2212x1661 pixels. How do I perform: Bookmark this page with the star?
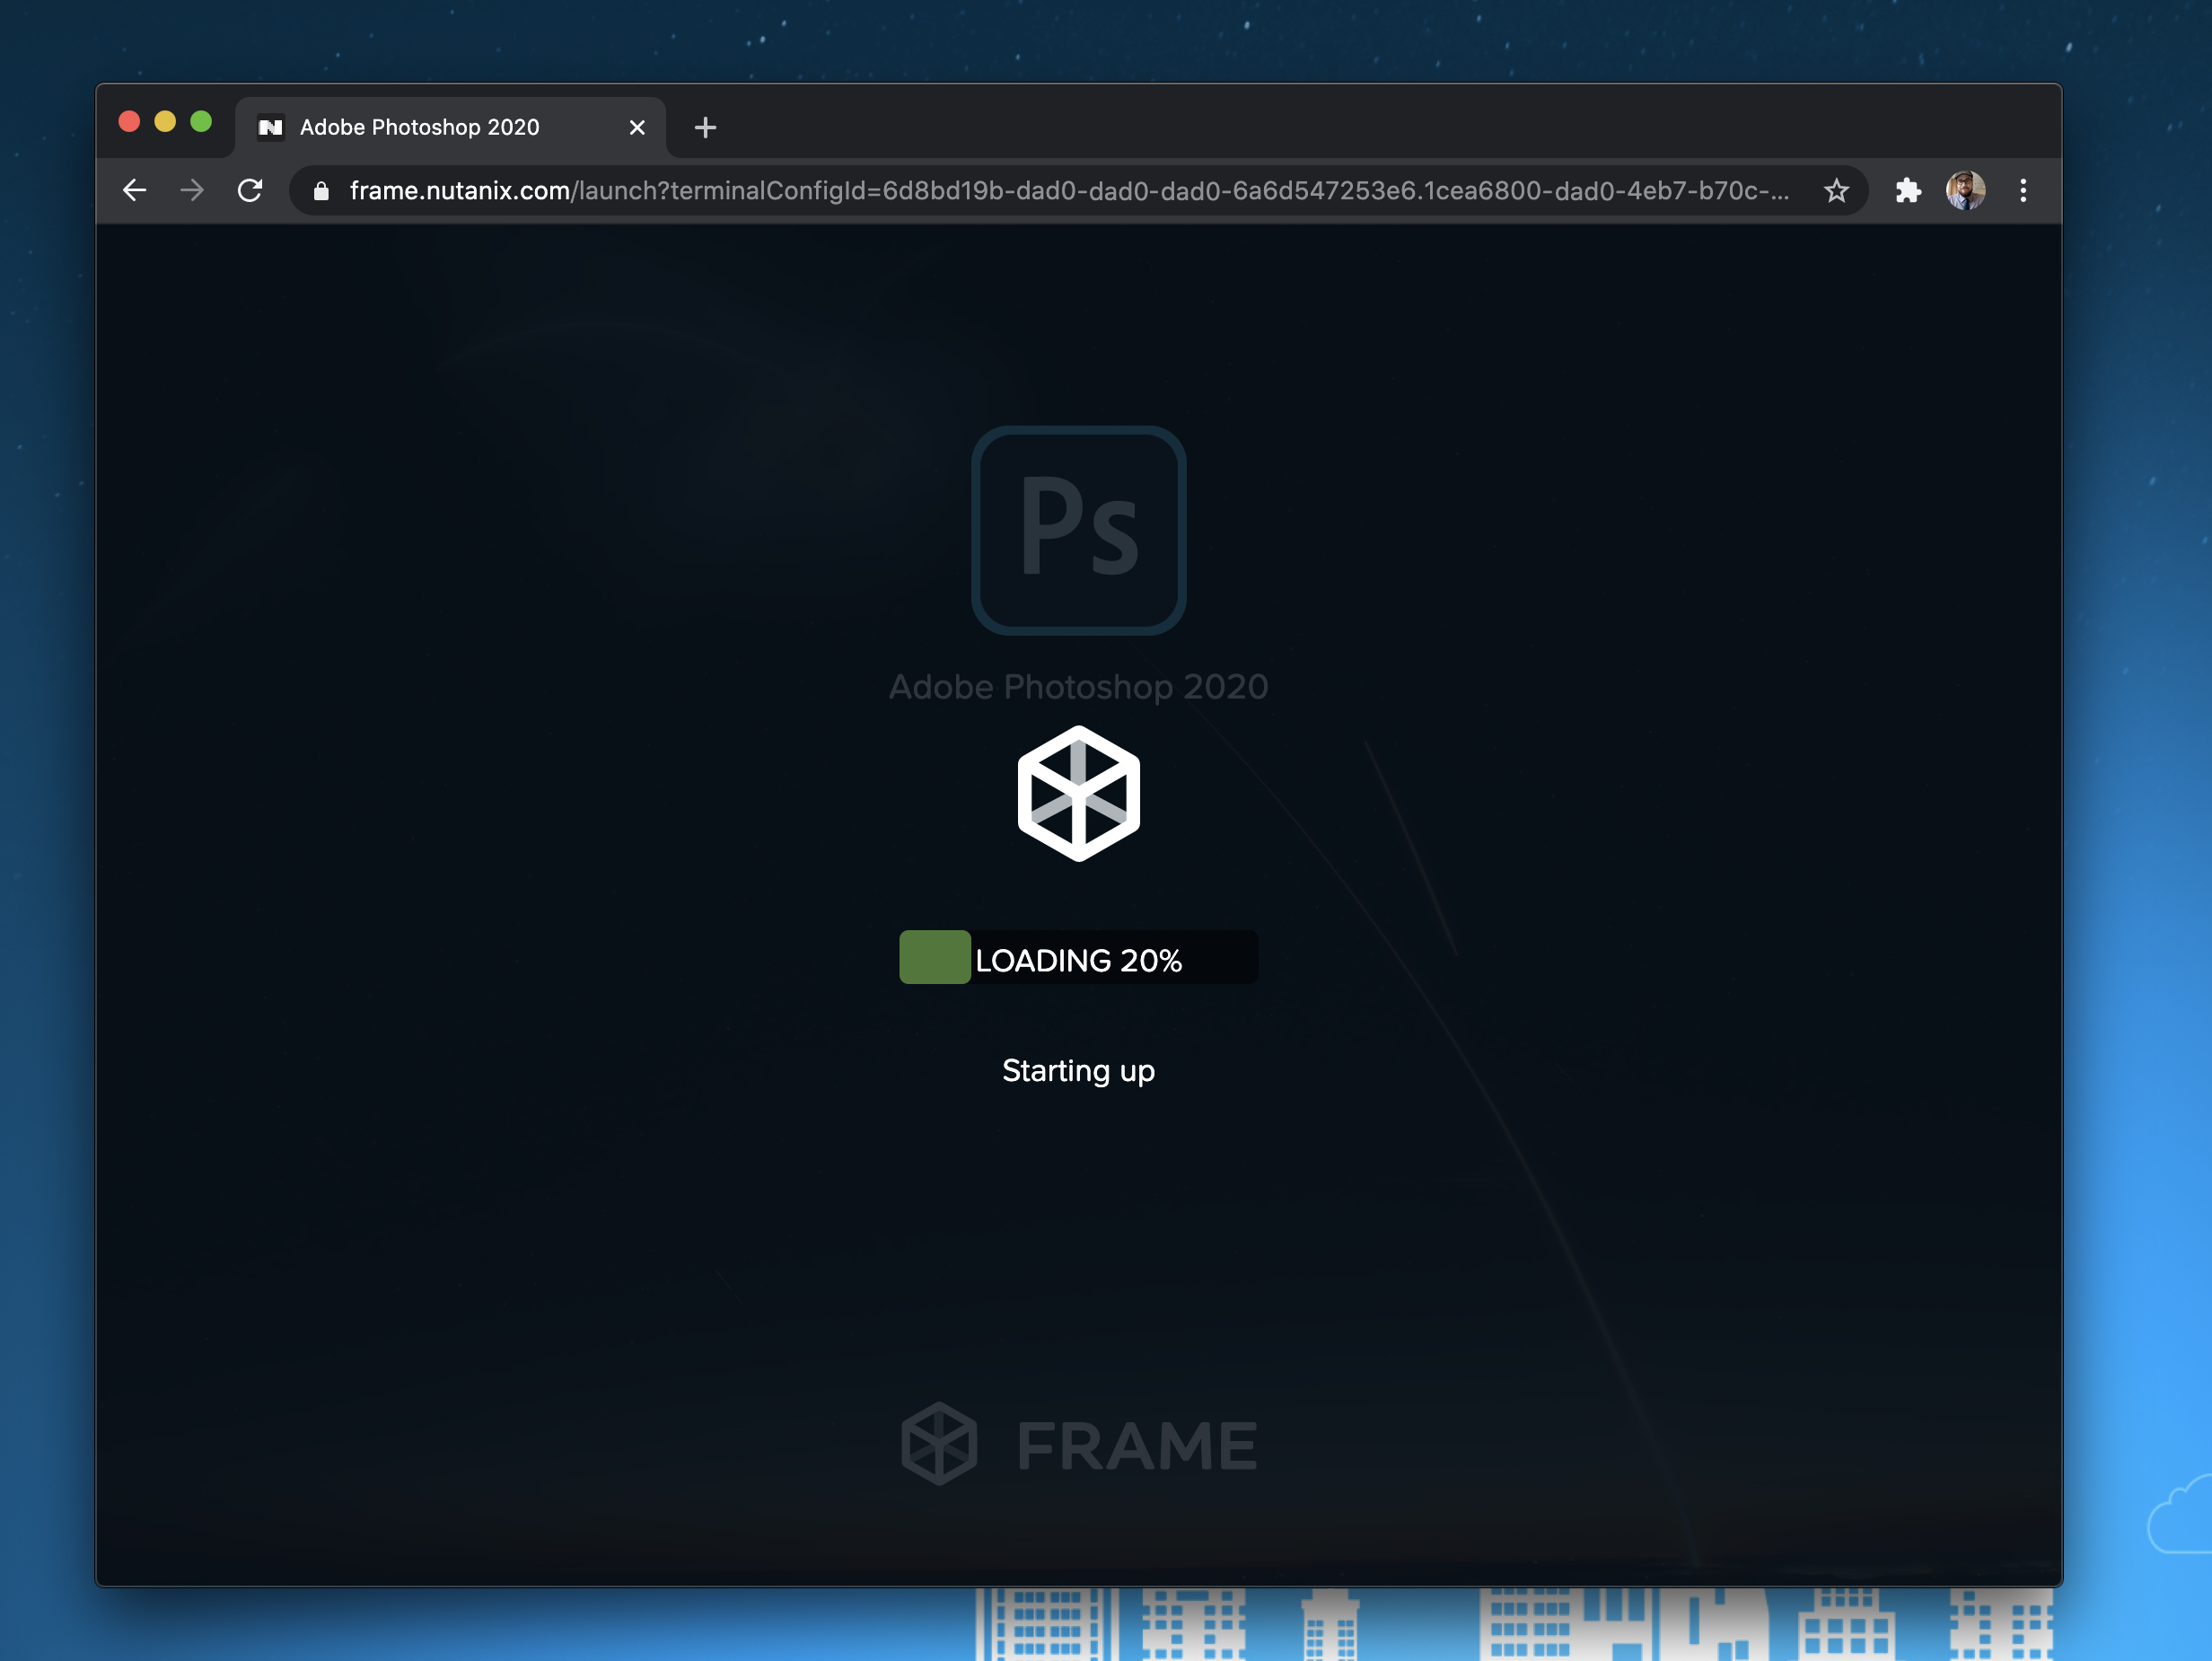(1836, 190)
